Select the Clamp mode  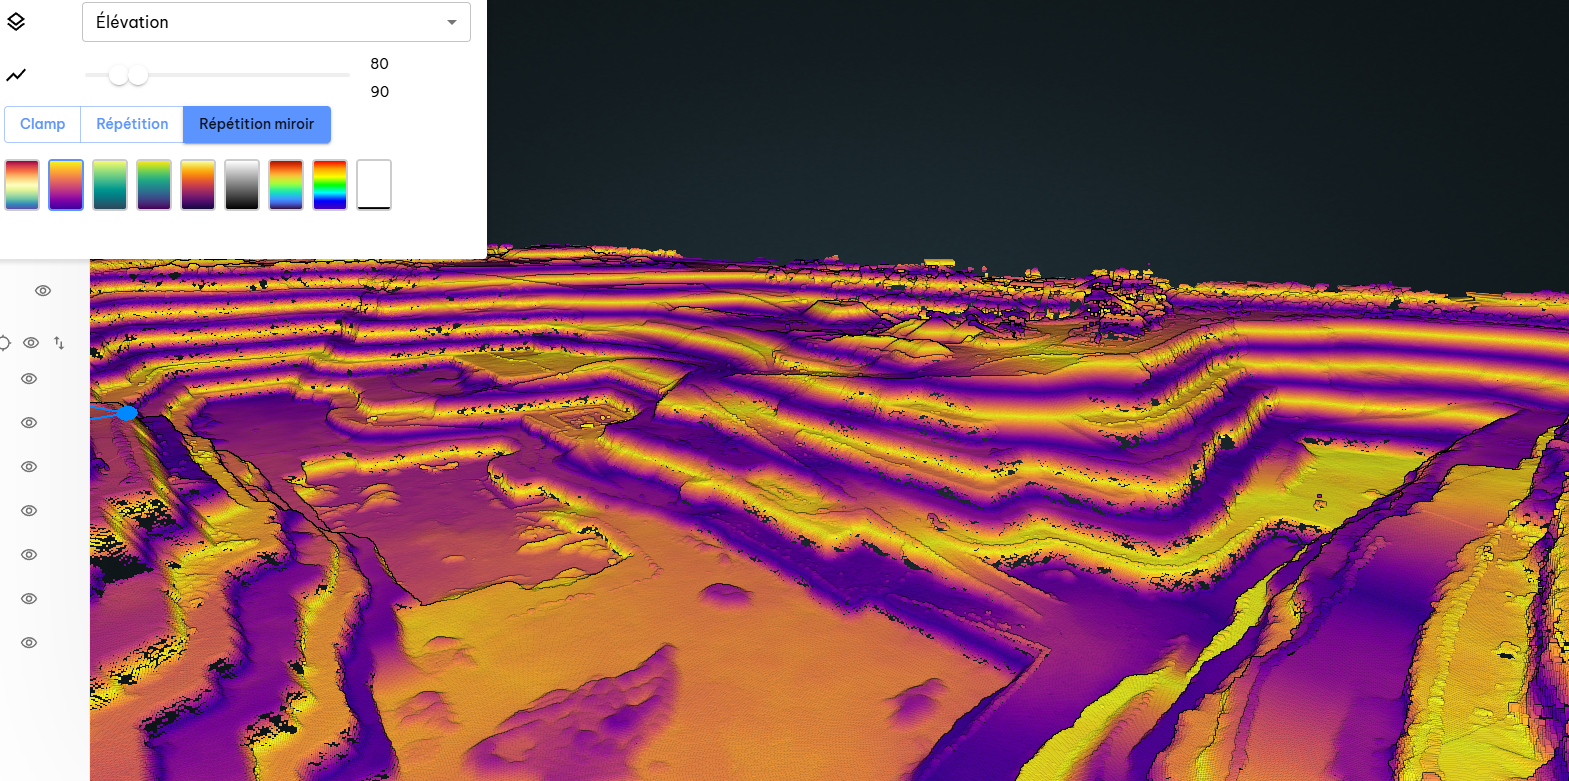point(42,124)
